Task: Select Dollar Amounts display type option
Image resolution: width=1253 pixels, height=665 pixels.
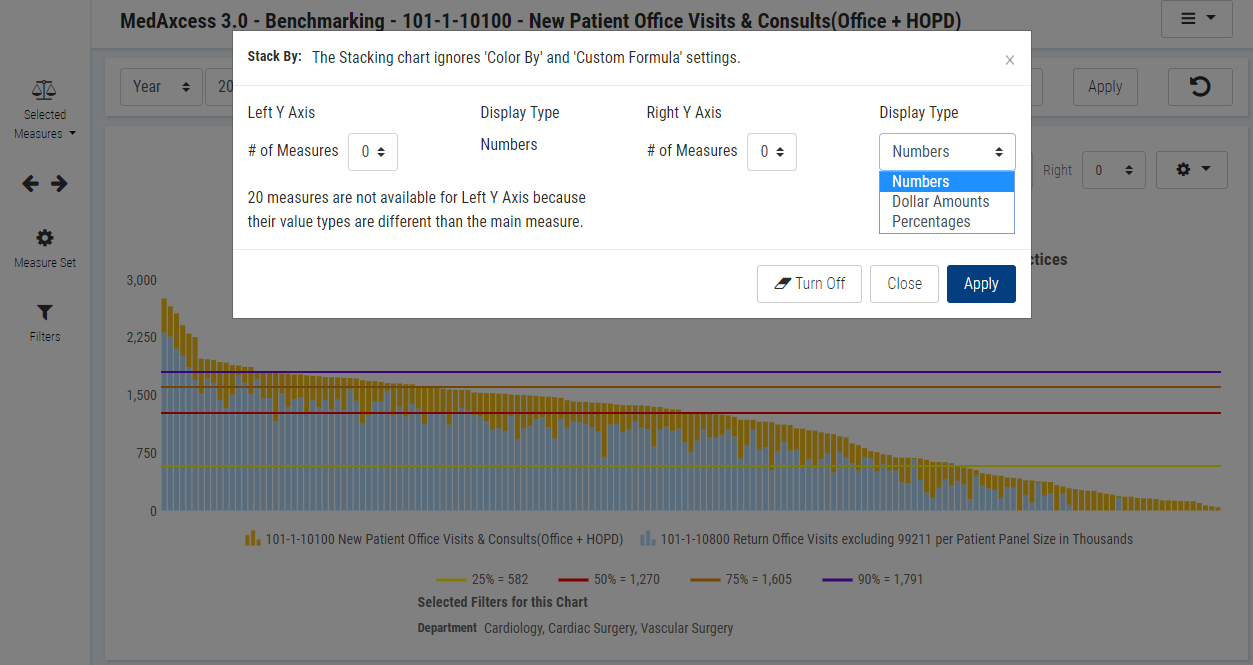Action: click(940, 202)
